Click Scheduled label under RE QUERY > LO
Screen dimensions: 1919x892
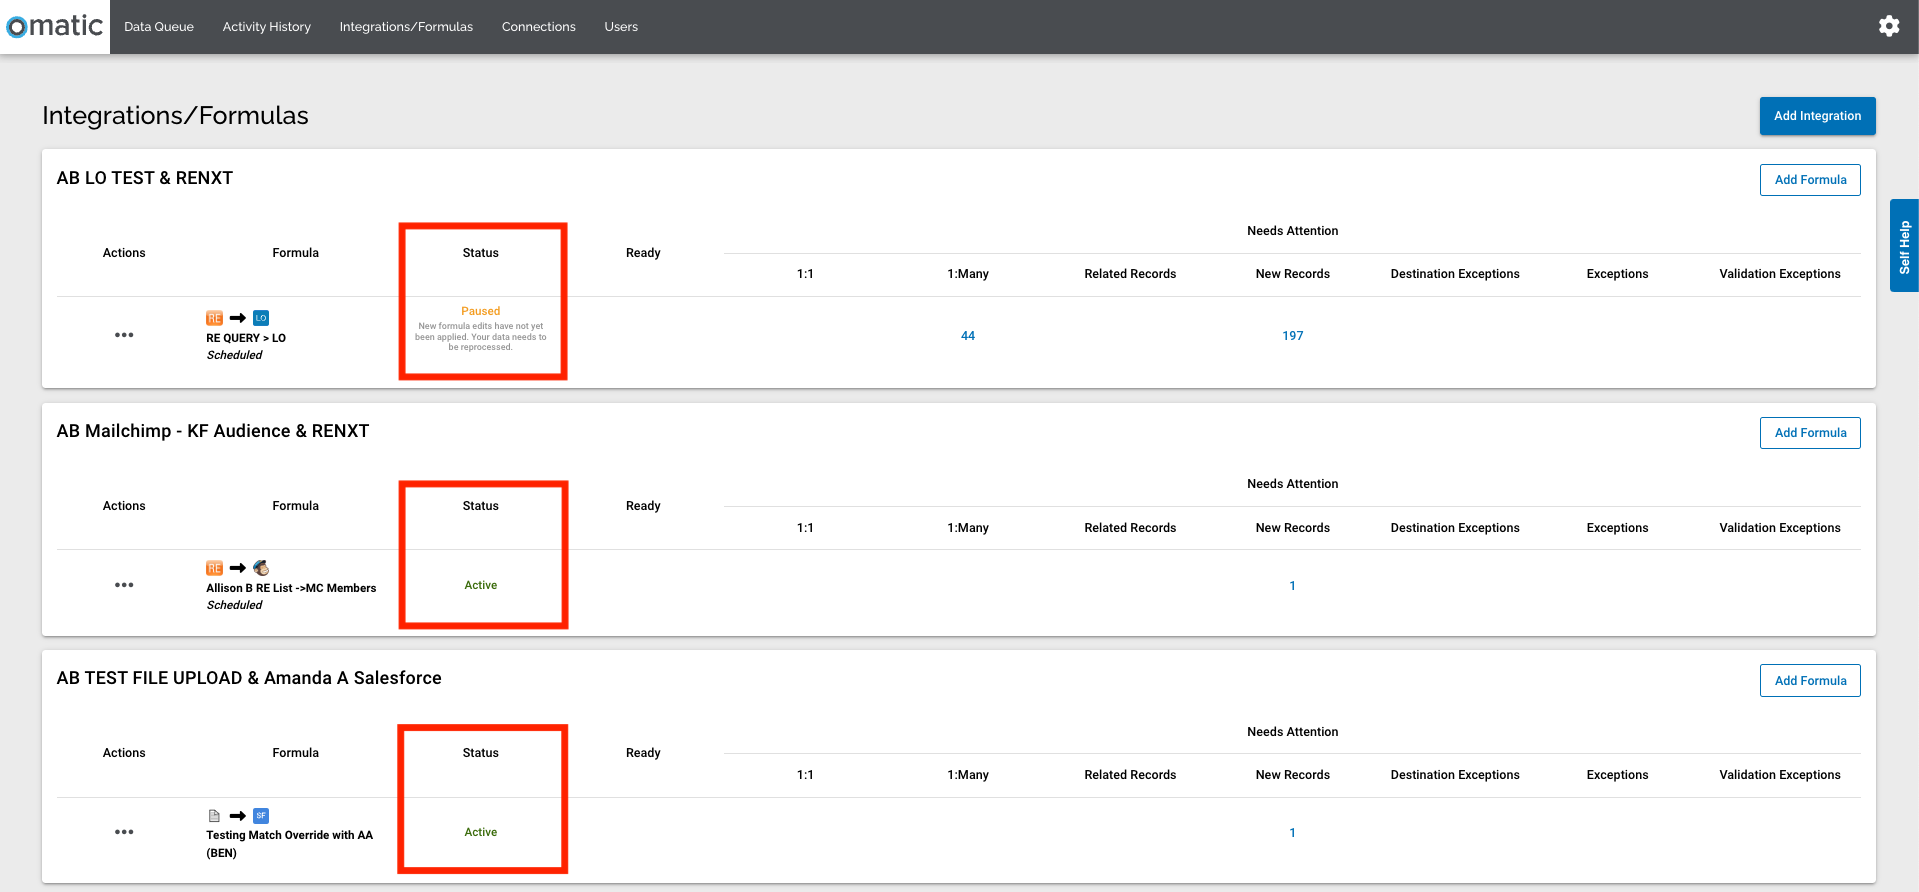(235, 355)
